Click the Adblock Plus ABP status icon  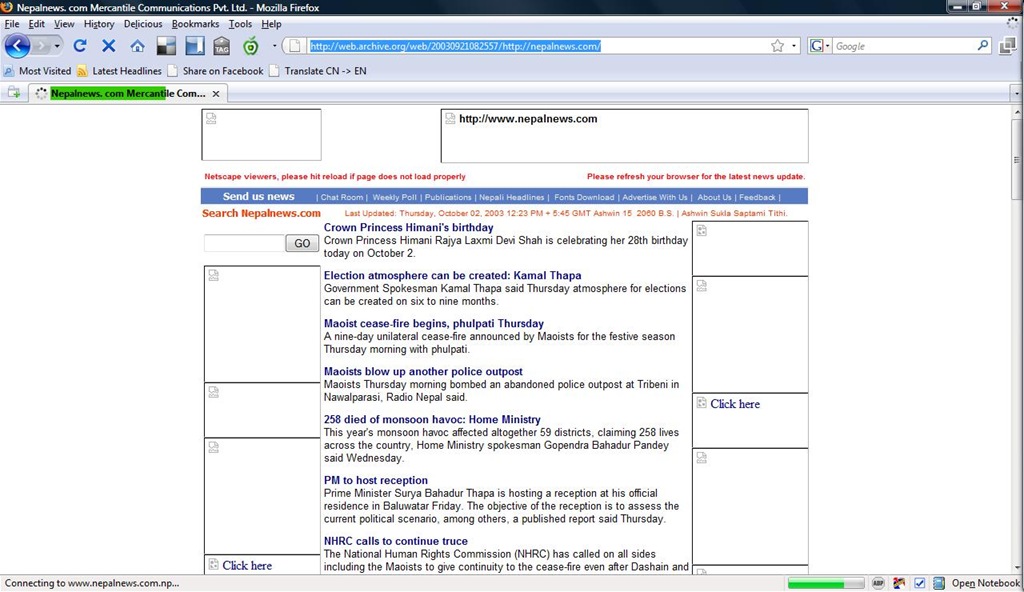pos(878,583)
